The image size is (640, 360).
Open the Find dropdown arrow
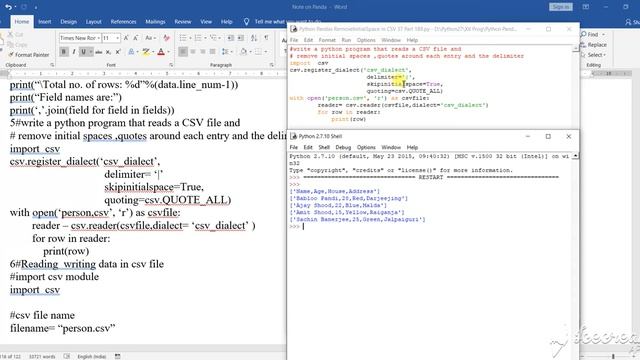(x=603, y=34)
